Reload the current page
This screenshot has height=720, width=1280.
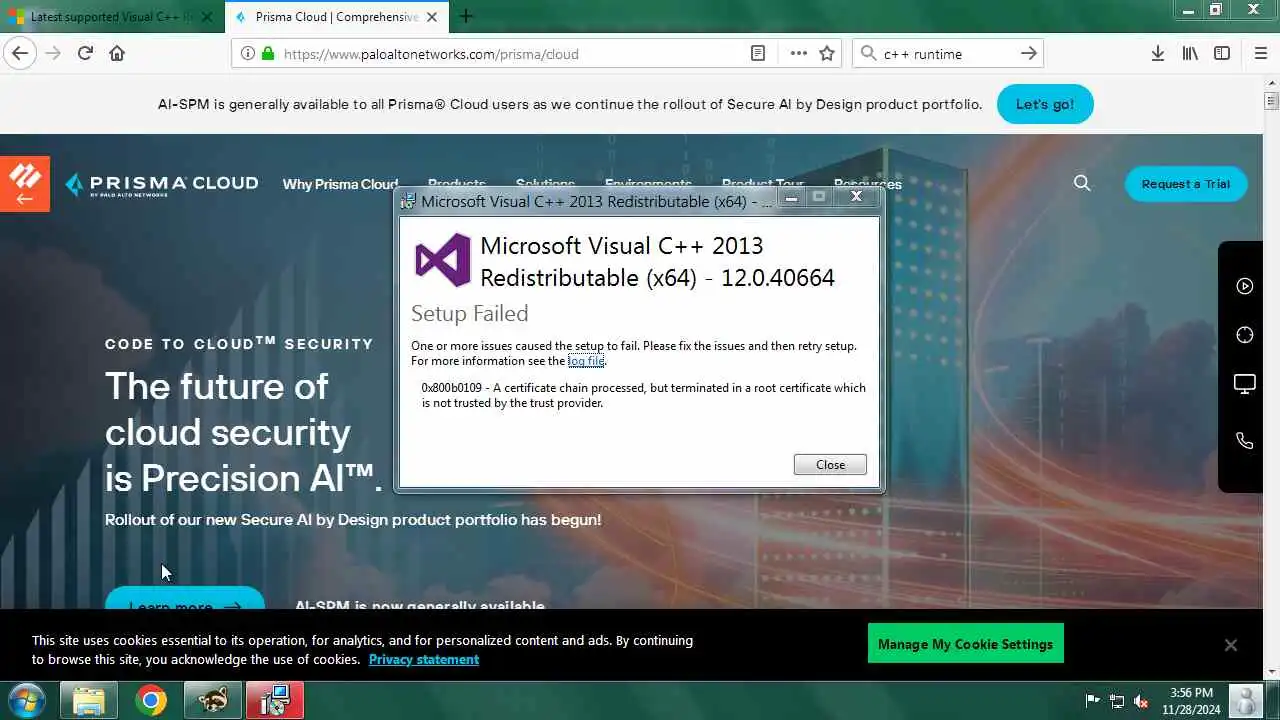click(x=85, y=53)
